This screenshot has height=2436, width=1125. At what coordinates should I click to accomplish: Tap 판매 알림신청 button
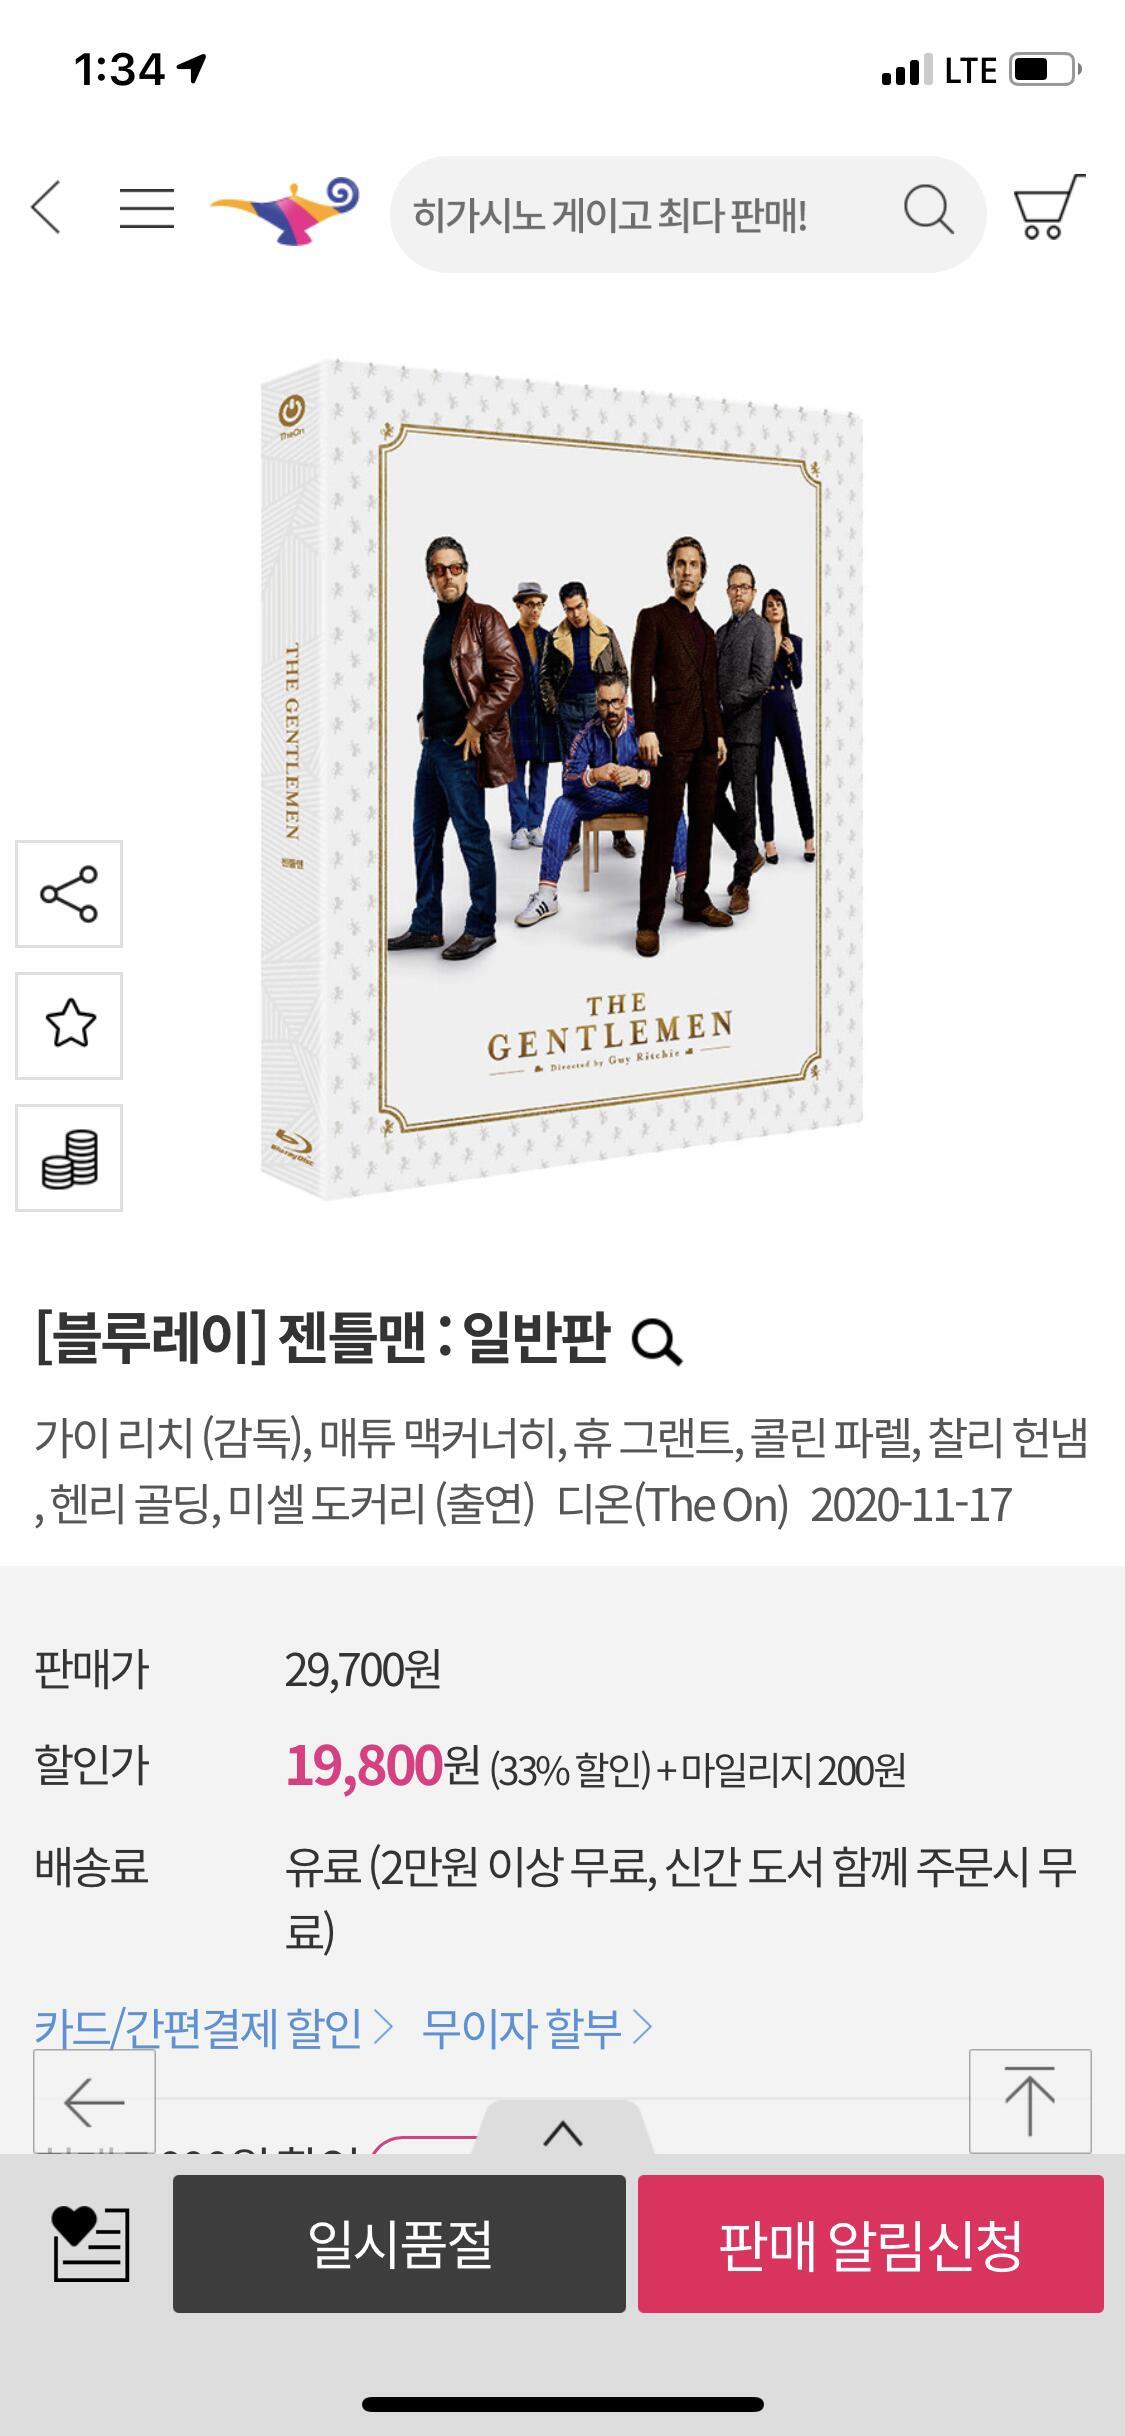click(x=871, y=2244)
